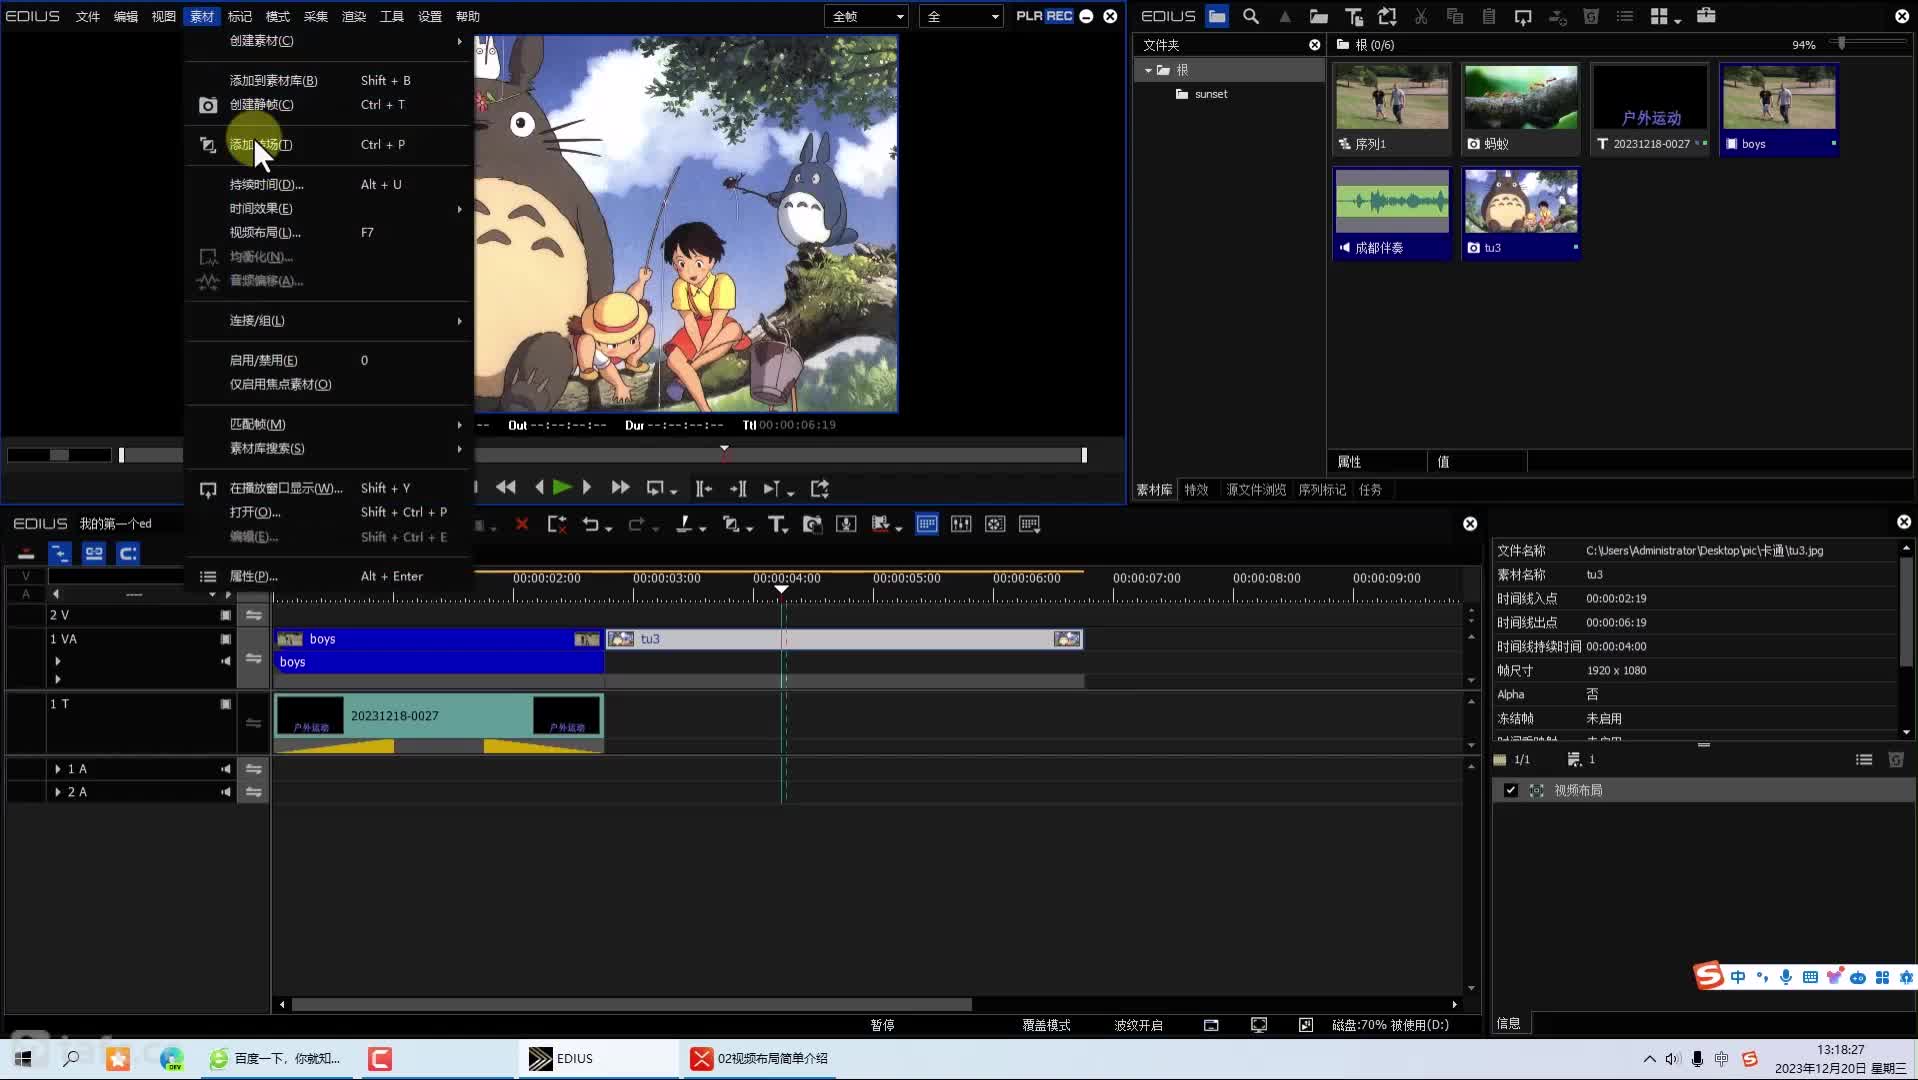Image resolution: width=1918 pixels, height=1080 pixels.
Task: Open the 创建素材 submenu
Action: coord(328,41)
